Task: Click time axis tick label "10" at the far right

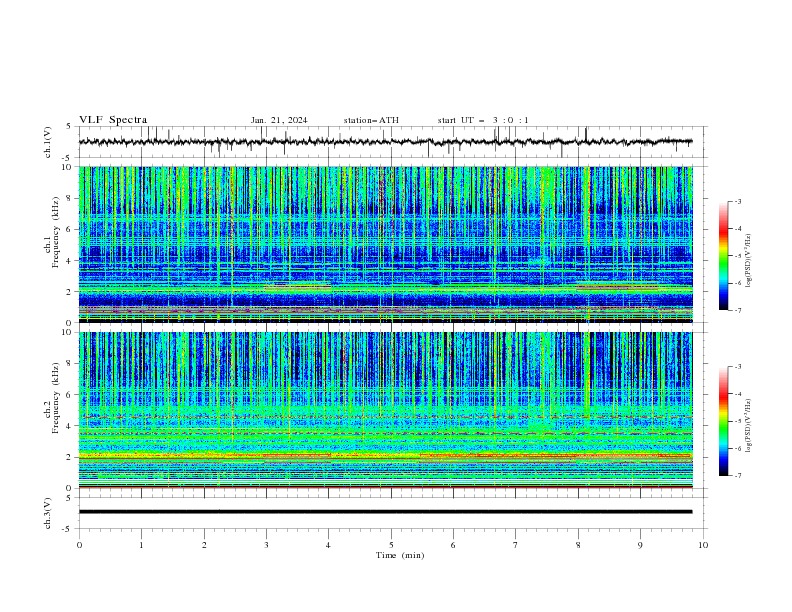Action: click(703, 545)
